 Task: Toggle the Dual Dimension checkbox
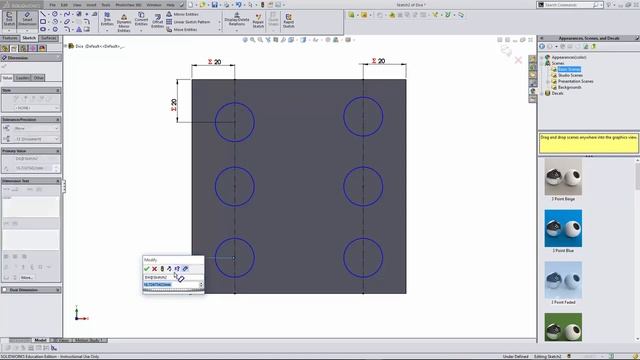pos(5,290)
